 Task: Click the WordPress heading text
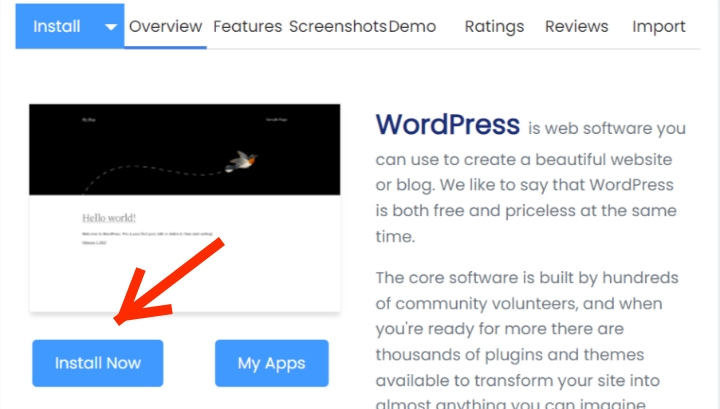448,124
